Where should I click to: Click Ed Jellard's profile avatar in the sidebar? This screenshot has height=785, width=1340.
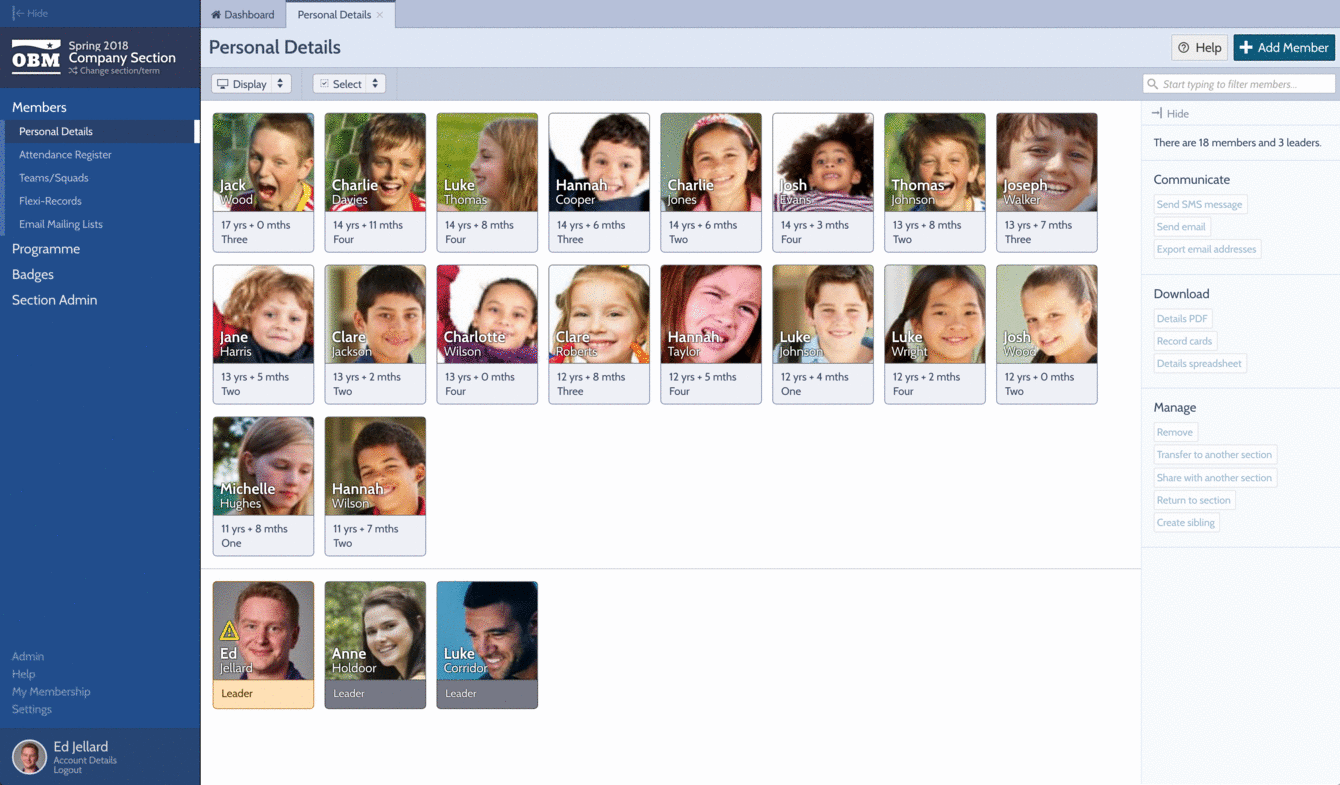point(29,757)
